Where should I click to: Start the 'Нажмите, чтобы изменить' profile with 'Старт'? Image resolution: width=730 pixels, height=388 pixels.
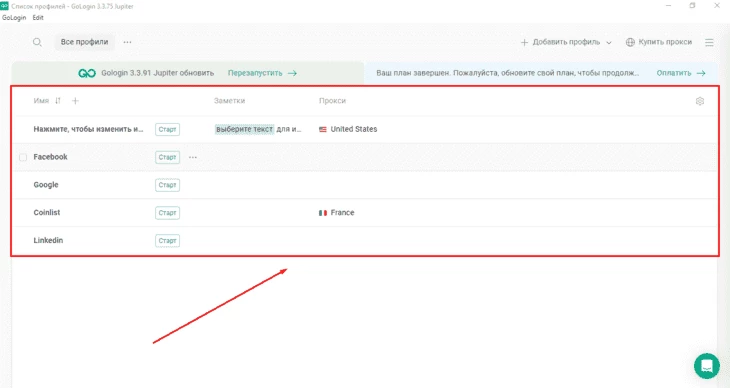coord(168,129)
